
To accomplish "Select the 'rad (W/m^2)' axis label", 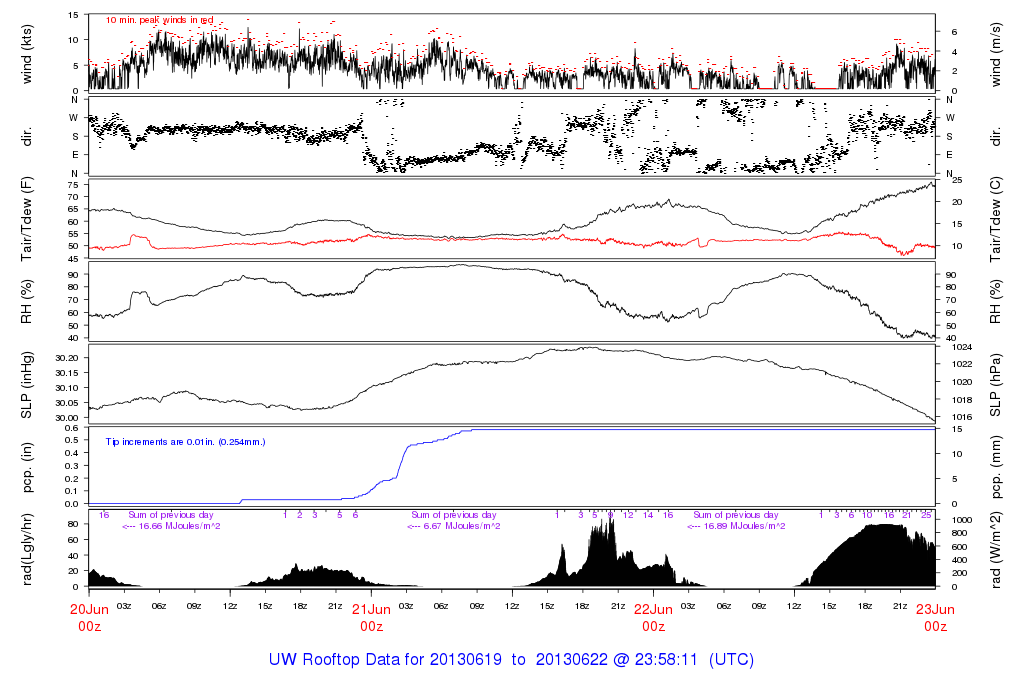I will click(996, 549).
